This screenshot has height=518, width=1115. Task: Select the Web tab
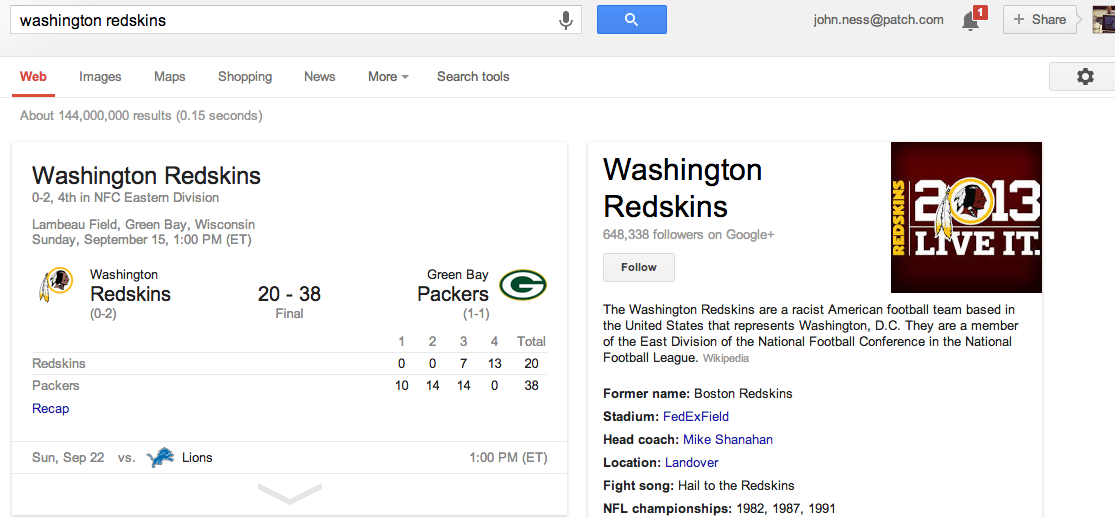pyautogui.click(x=33, y=77)
